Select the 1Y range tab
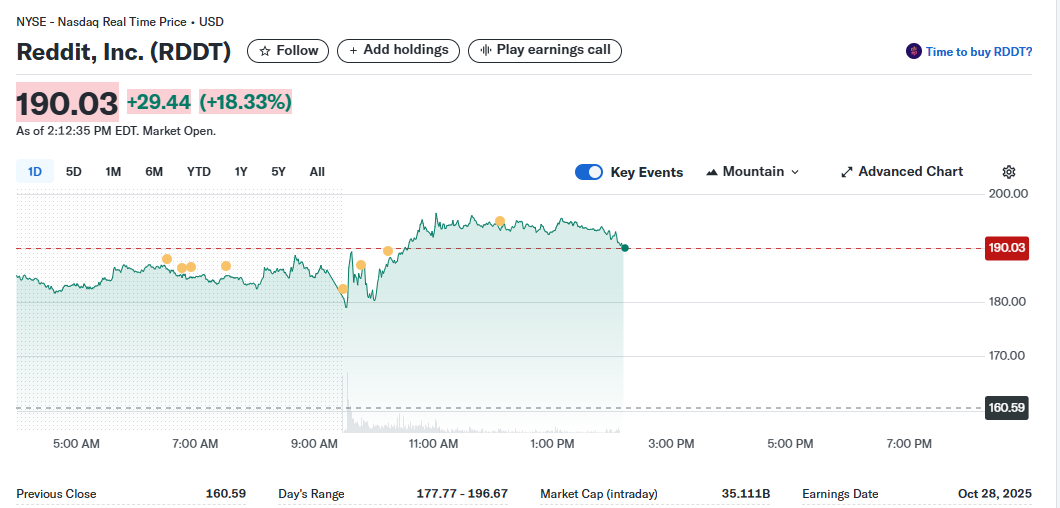The image size is (1060, 508). coord(241,172)
